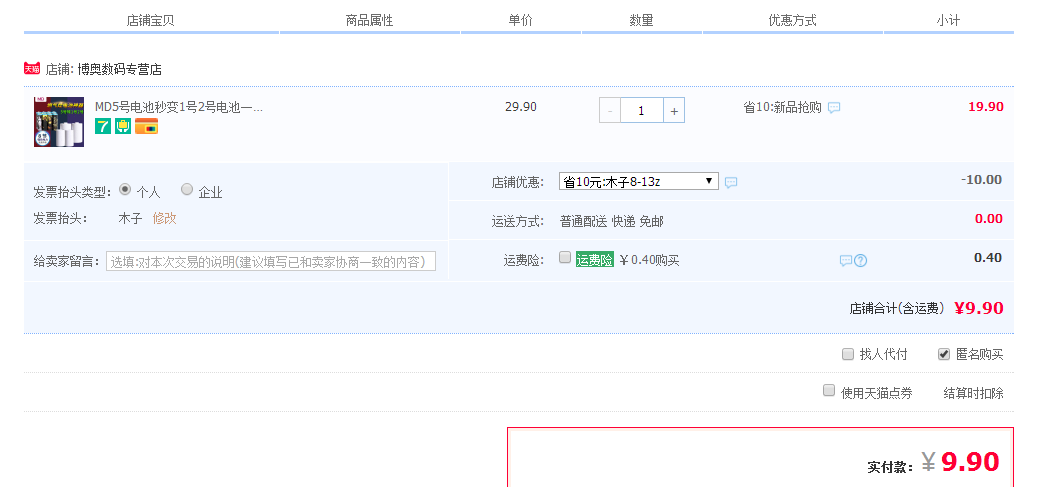Click the 给卖家留言 message input field
Image resolution: width=1037 pixels, height=487 pixels.
coord(271,261)
